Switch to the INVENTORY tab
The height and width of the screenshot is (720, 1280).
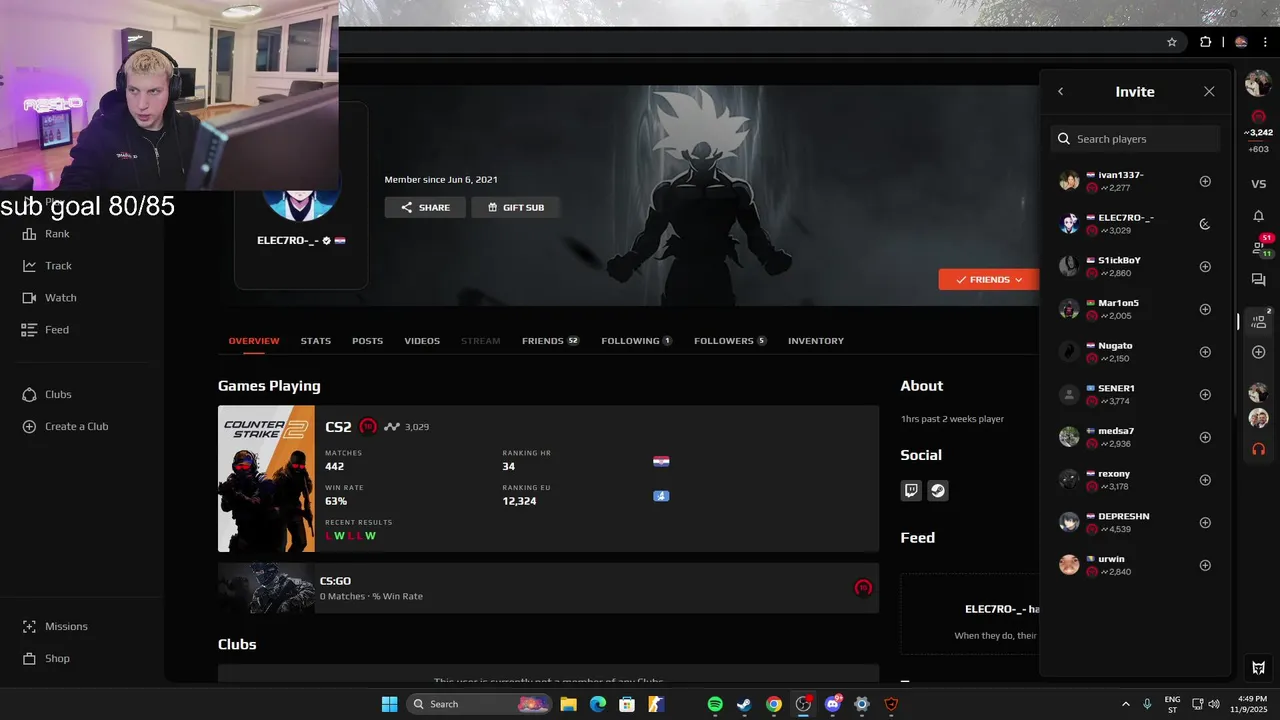pyautogui.click(x=816, y=341)
